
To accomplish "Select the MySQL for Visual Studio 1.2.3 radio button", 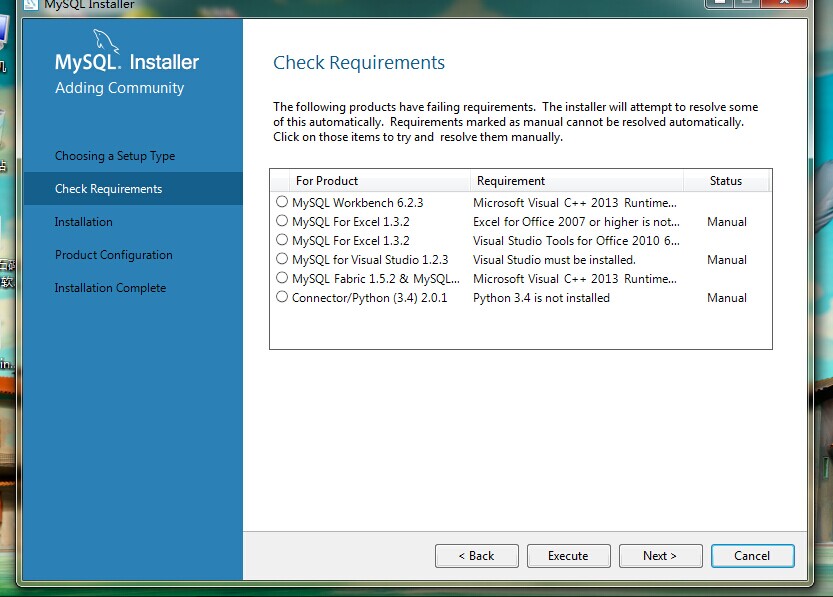I will 282,259.
